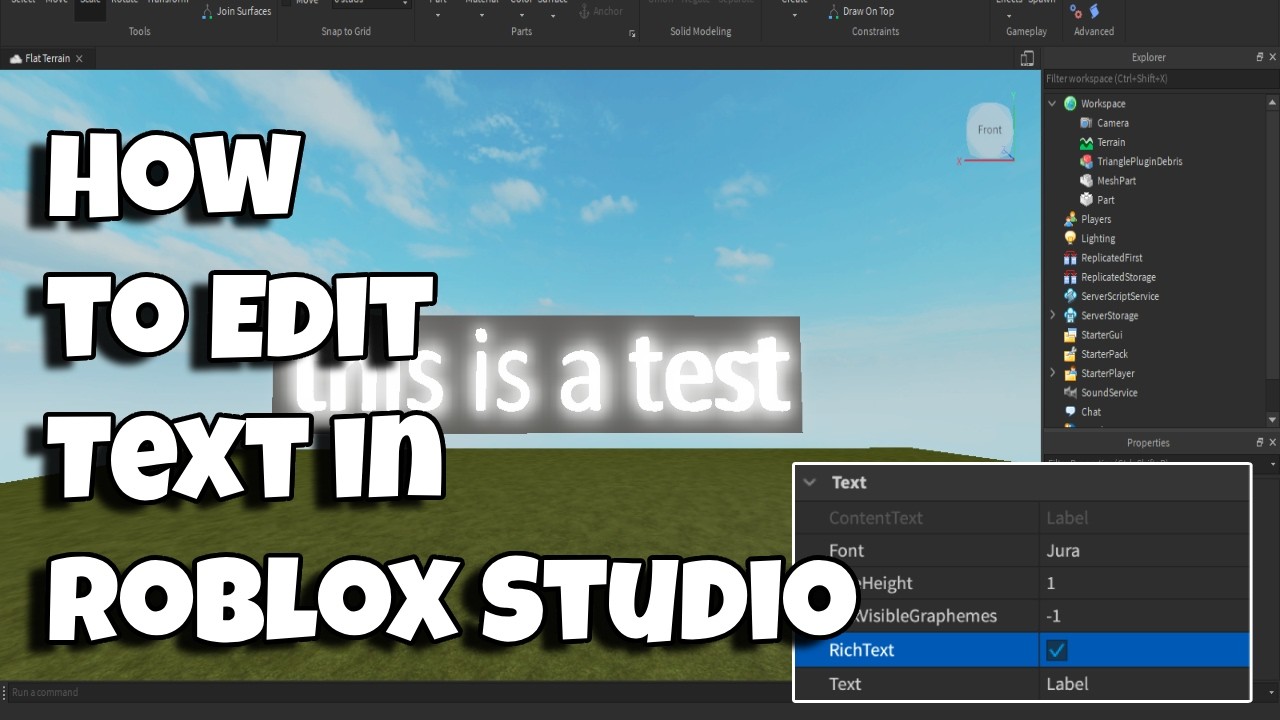Select the ServerStorage icon
The width and height of the screenshot is (1280, 720).
[x=1070, y=316]
